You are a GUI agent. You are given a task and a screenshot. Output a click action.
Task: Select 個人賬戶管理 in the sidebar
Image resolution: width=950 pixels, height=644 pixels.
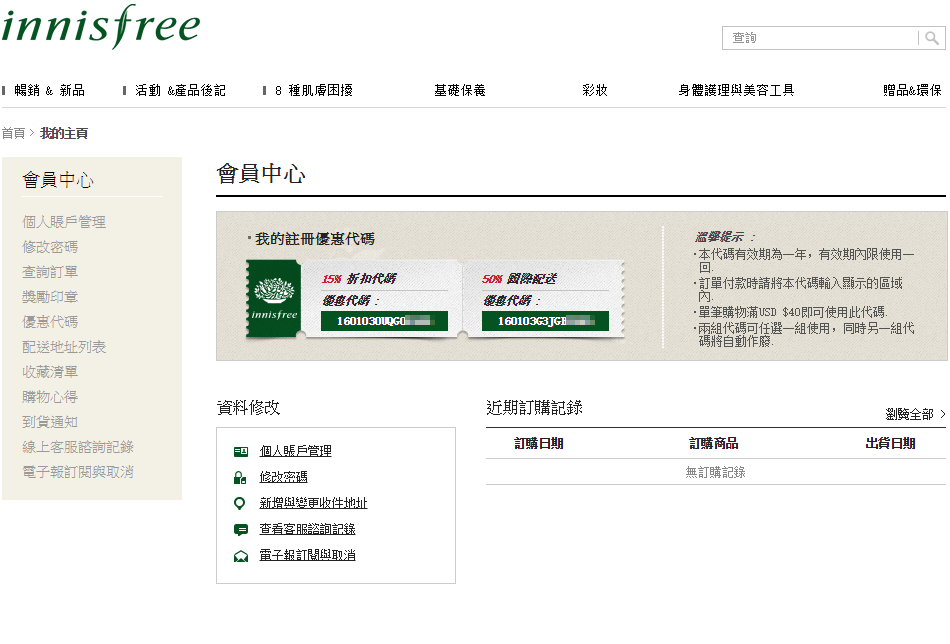click(x=64, y=222)
